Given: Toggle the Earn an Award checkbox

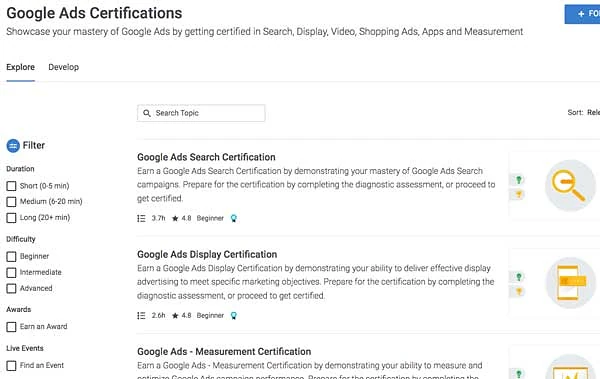Looking at the screenshot, I should pos(11,327).
